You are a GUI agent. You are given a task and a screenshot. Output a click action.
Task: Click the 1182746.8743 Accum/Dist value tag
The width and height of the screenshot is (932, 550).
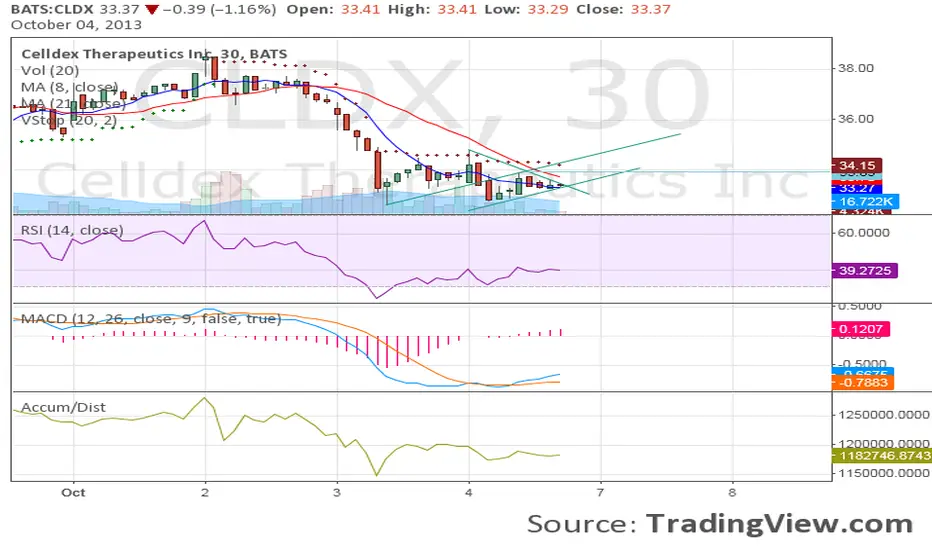(x=882, y=456)
